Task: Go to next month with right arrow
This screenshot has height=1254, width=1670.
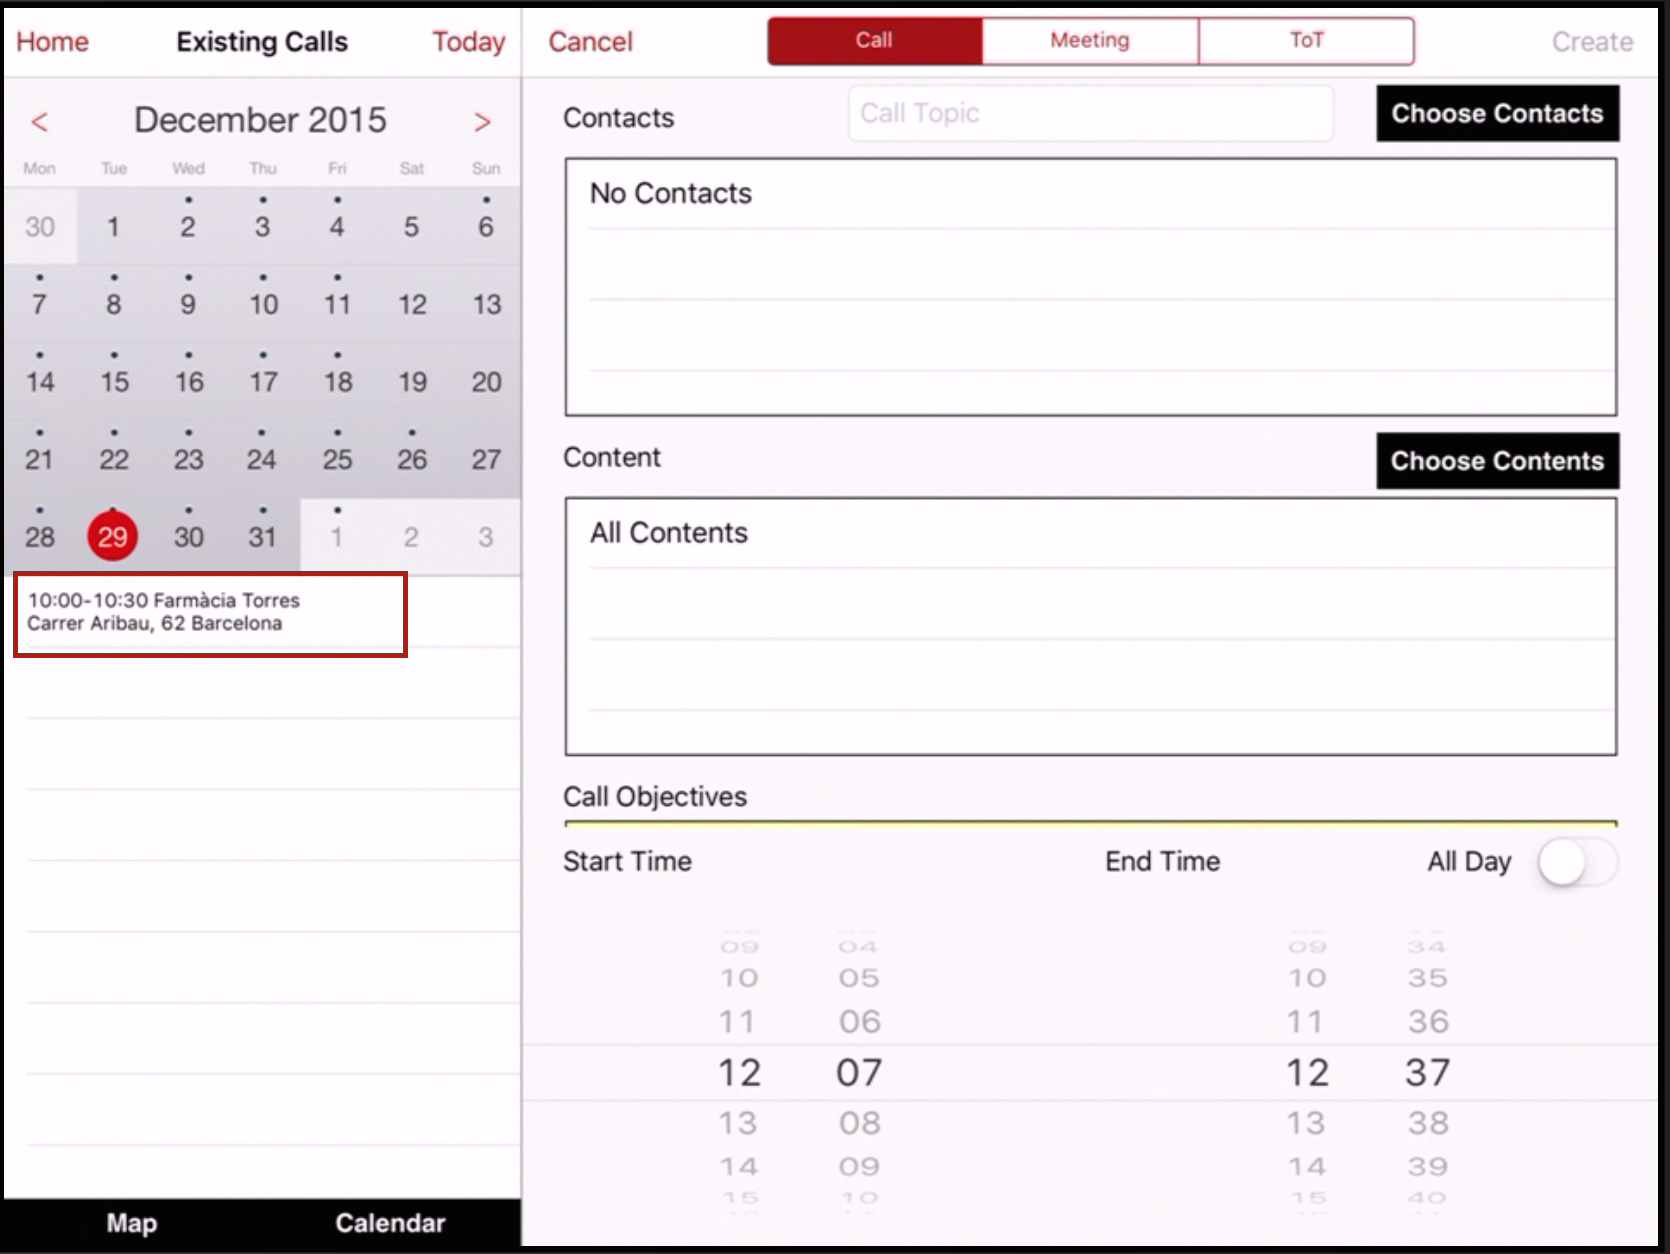Action: pos(482,122)
